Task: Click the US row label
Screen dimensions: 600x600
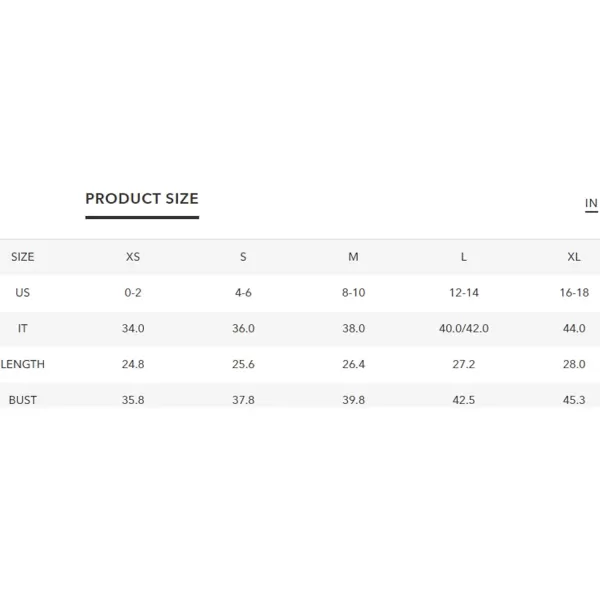Action: 23,293
